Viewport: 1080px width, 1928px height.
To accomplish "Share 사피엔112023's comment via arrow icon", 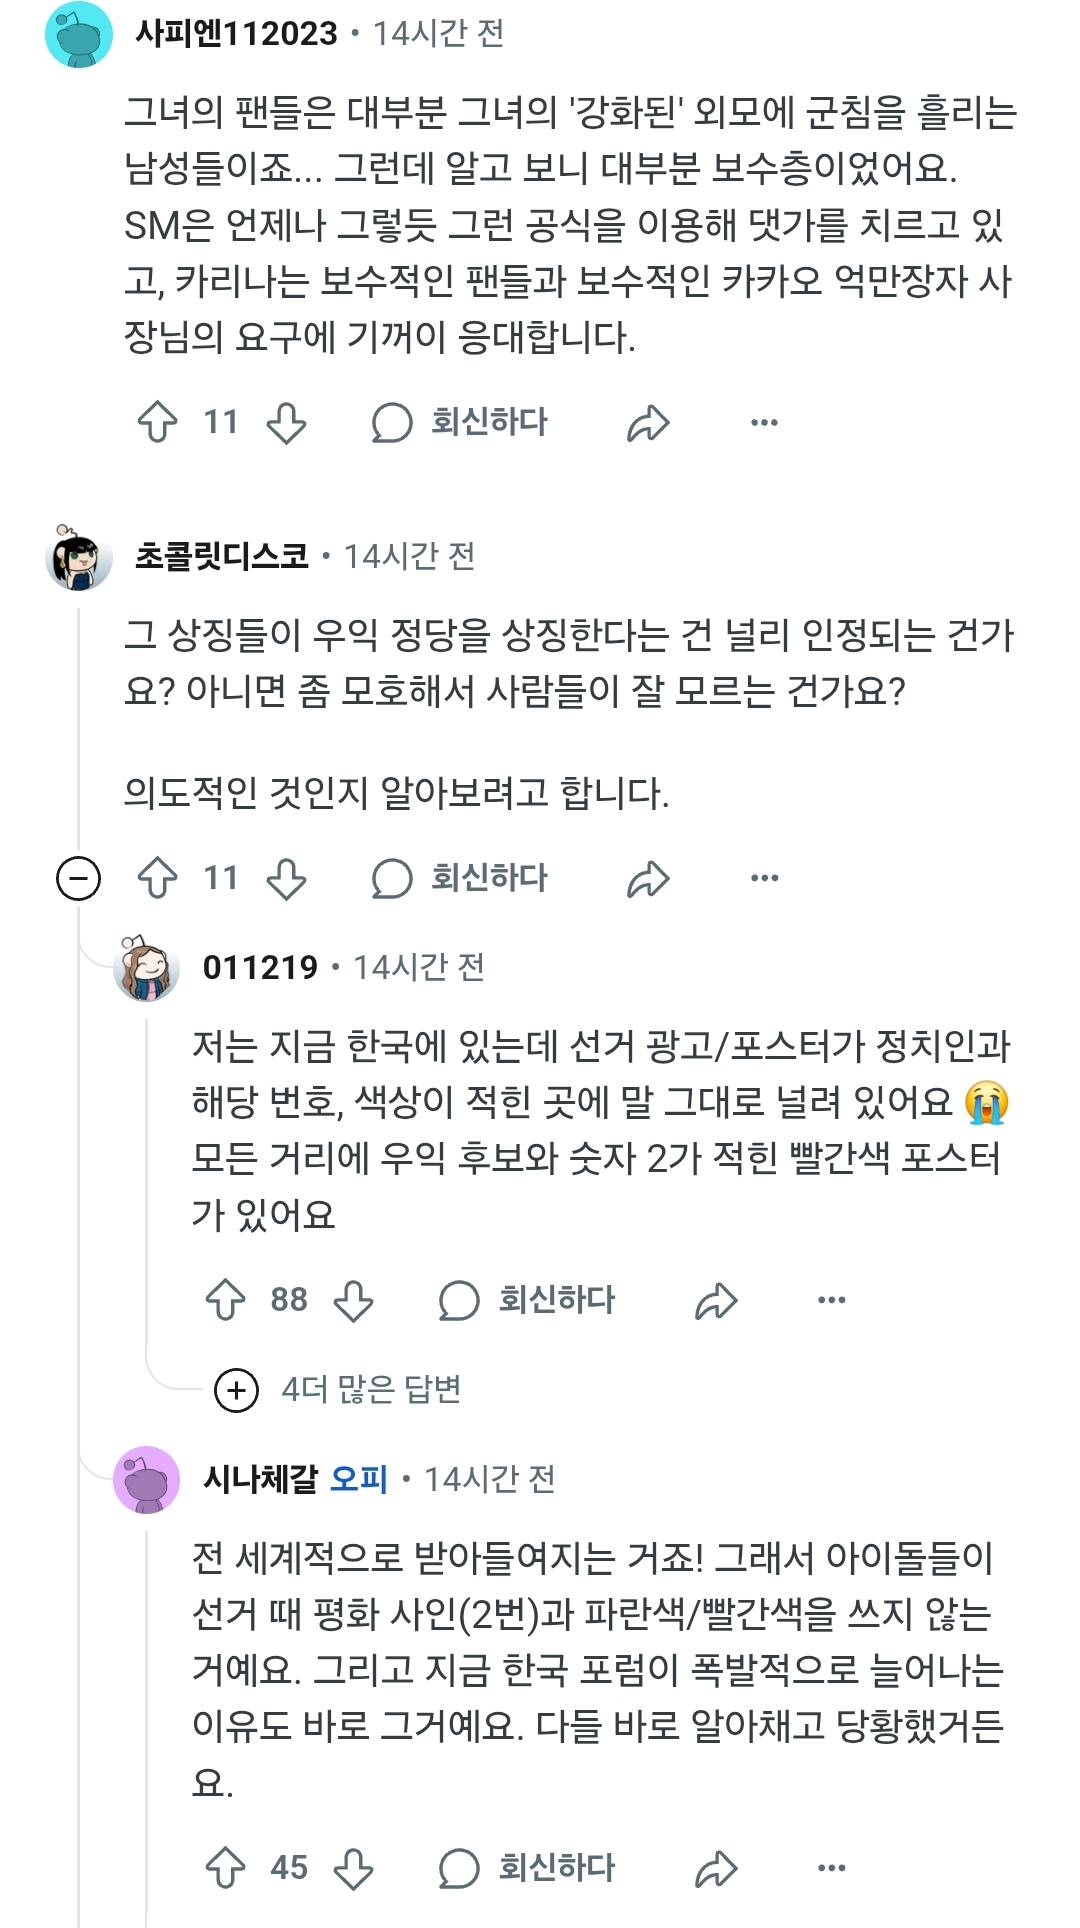I will (648, 423).
